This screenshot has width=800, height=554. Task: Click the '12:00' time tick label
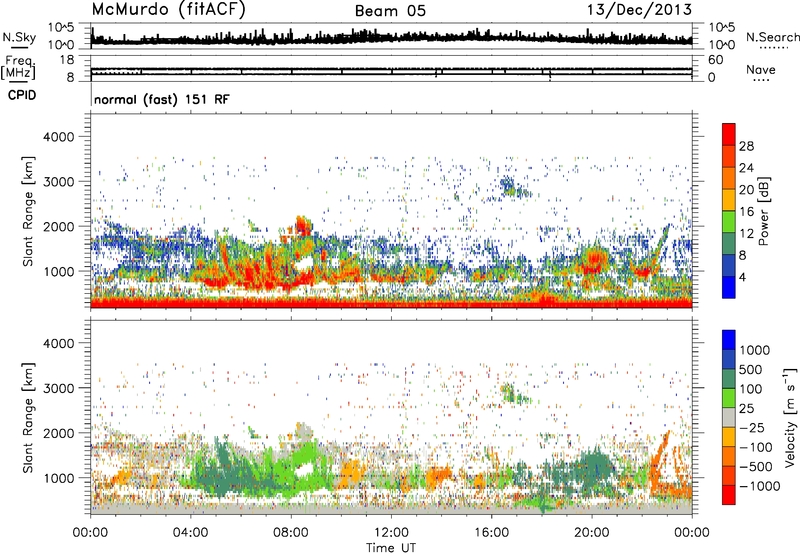click(x=391, y=533)
